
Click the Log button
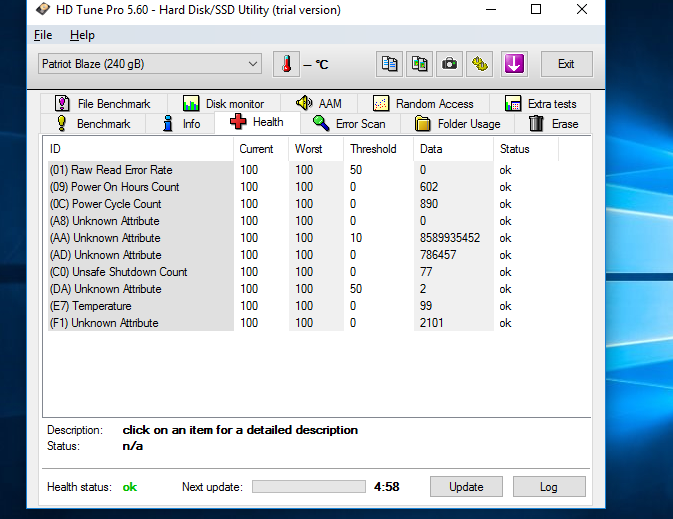(x=549, y=487)
